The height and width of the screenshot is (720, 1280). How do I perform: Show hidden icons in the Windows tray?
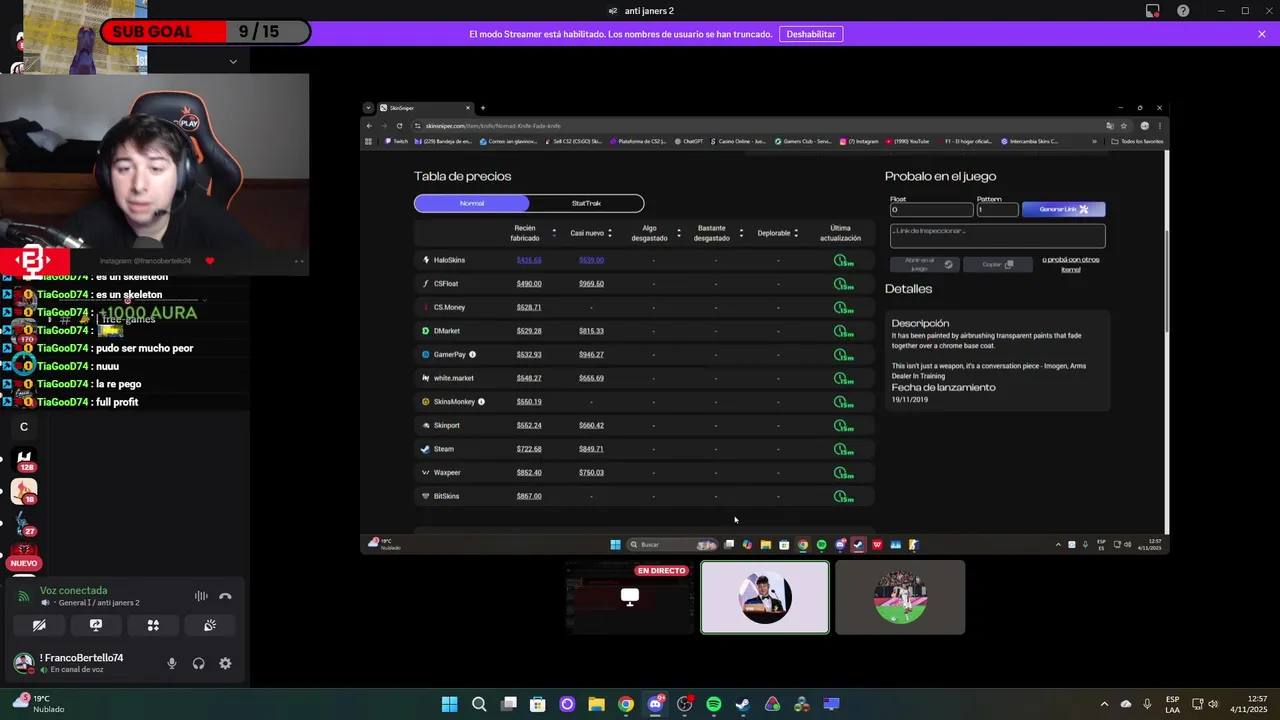point(1104,704)
